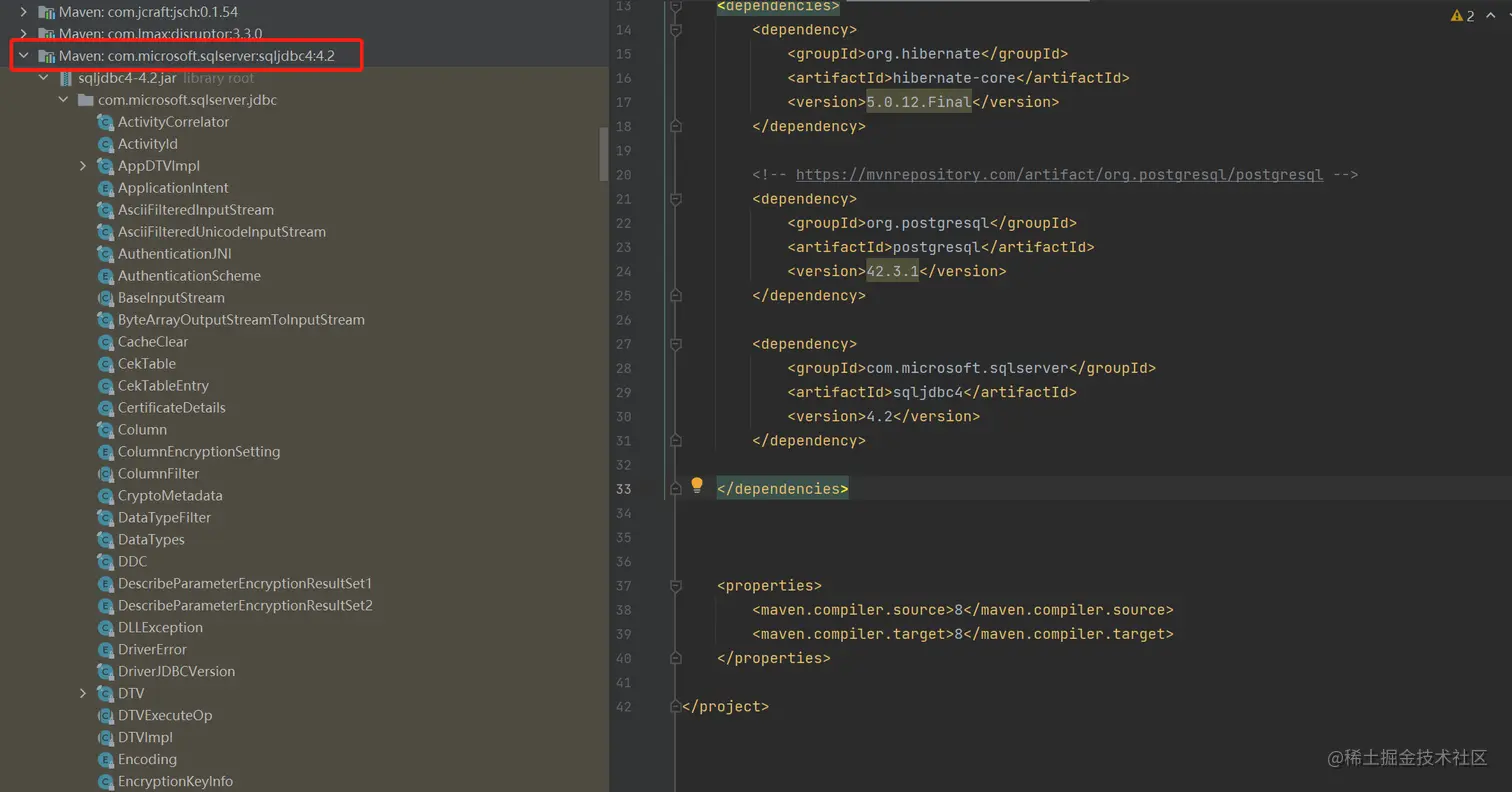Expand the AppDTVImpl class node

tap(83, 166)
